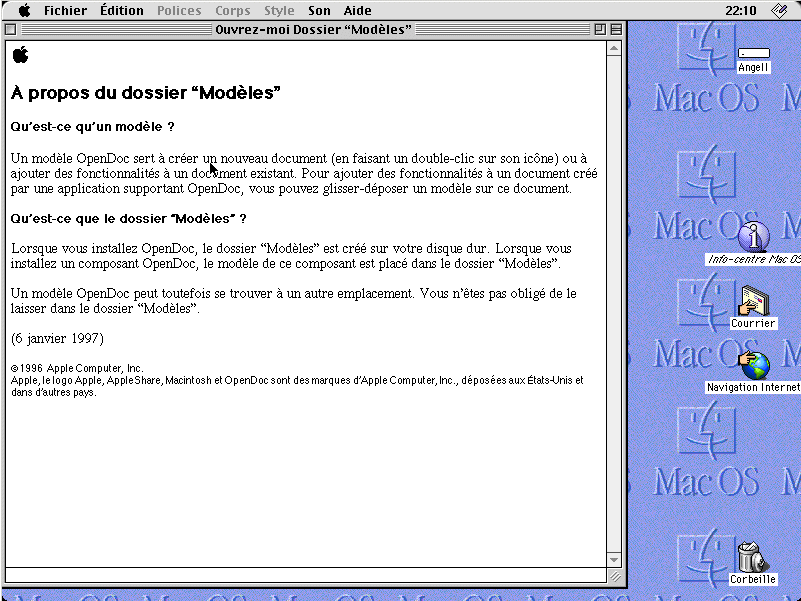The image size is (801, 601).
Task: Click the Courrier label text
Action: click(753, 323)
